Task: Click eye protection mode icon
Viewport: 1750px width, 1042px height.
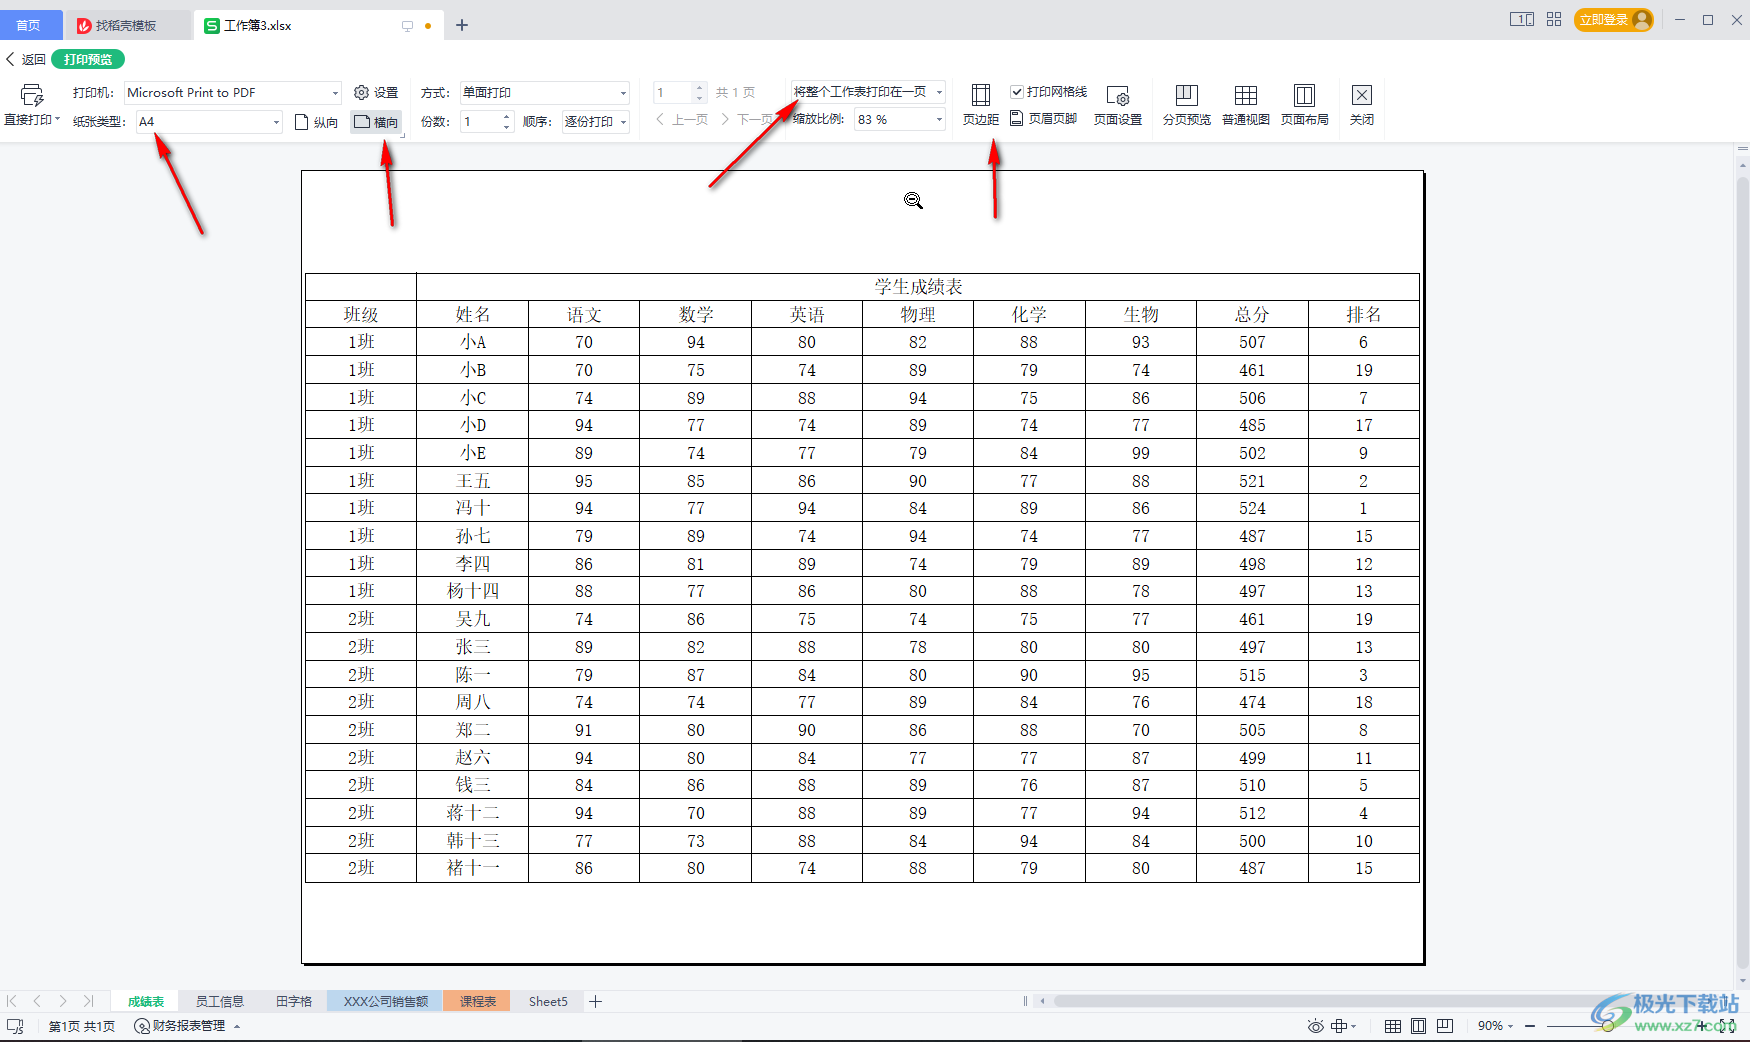Action: coord(1315,1026)
